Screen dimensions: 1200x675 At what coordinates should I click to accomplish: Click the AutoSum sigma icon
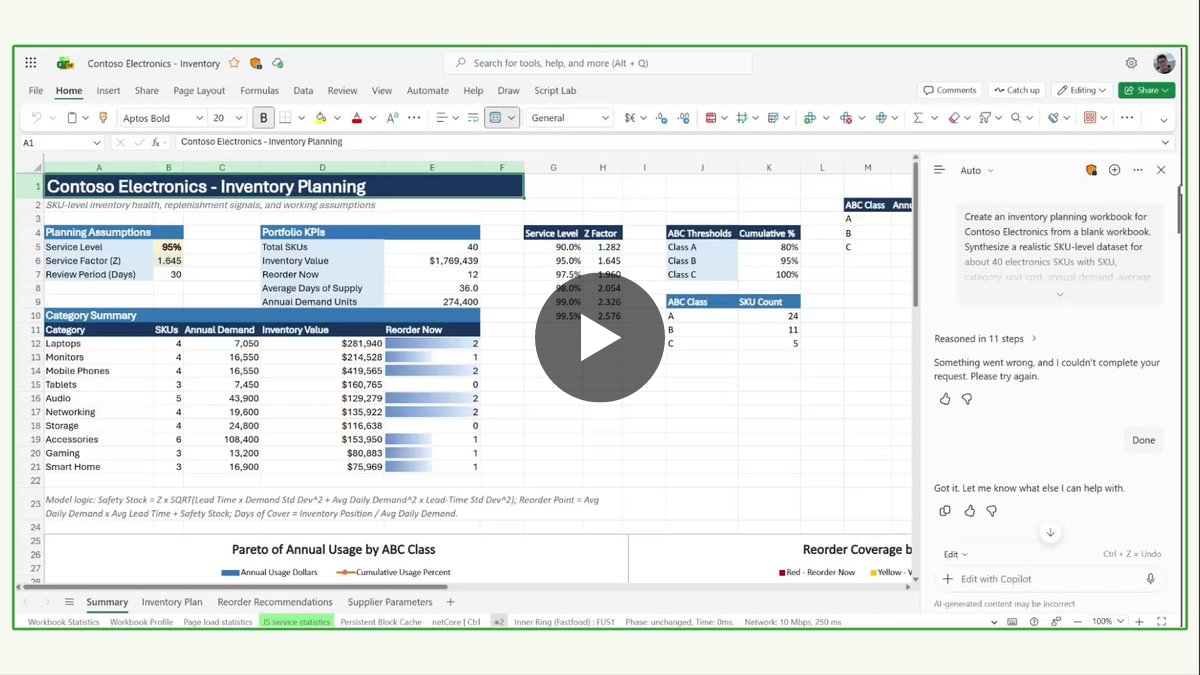tap(918, 118)
